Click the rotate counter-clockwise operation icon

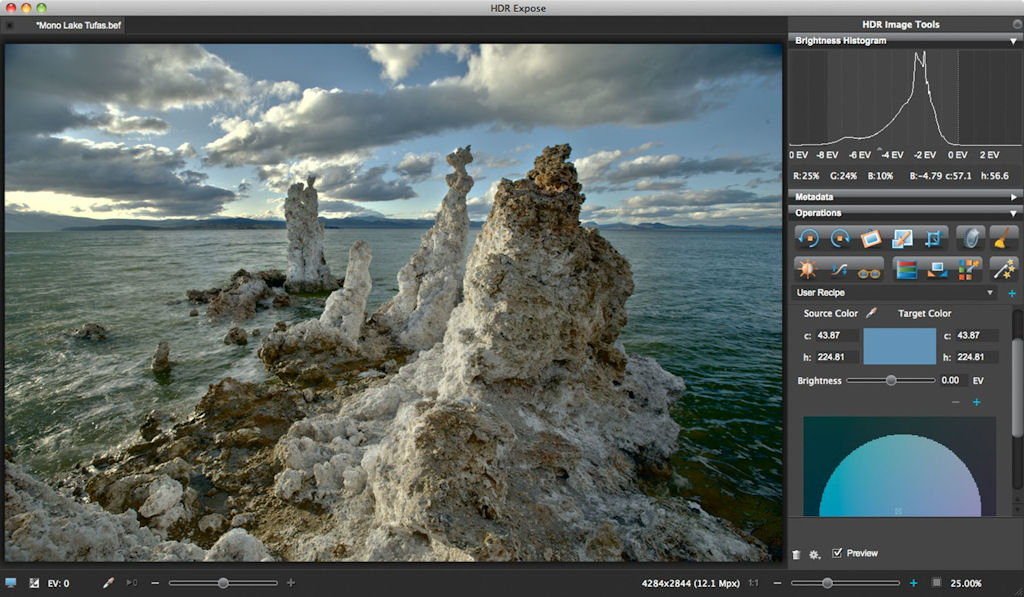pyautogui.click(x=808, y=239)
